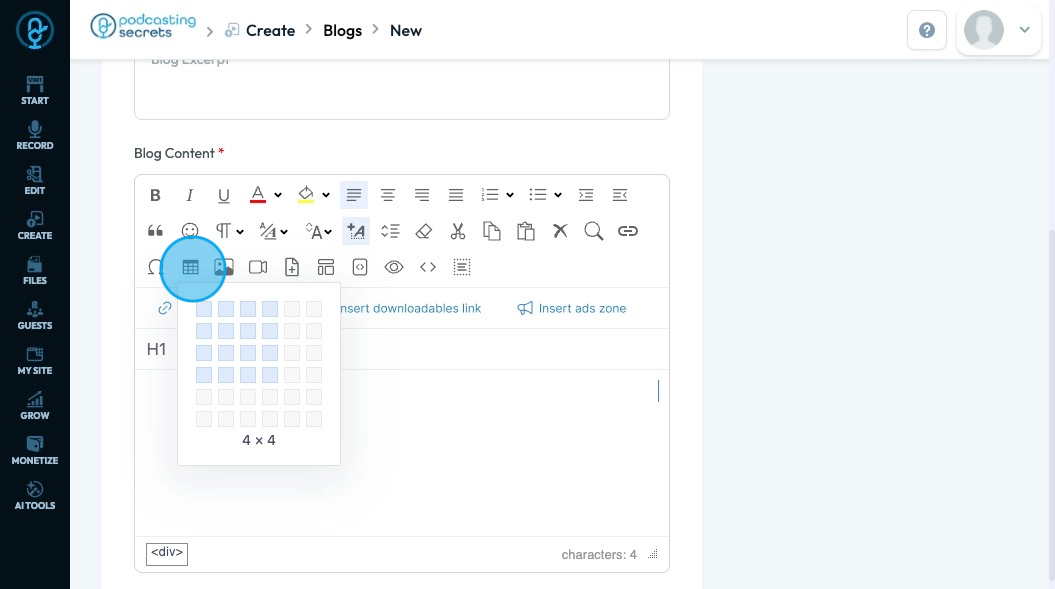Click the Blogs breadcrumb link
Viewport: 1055px width, 589px height.
coord(342,30)
